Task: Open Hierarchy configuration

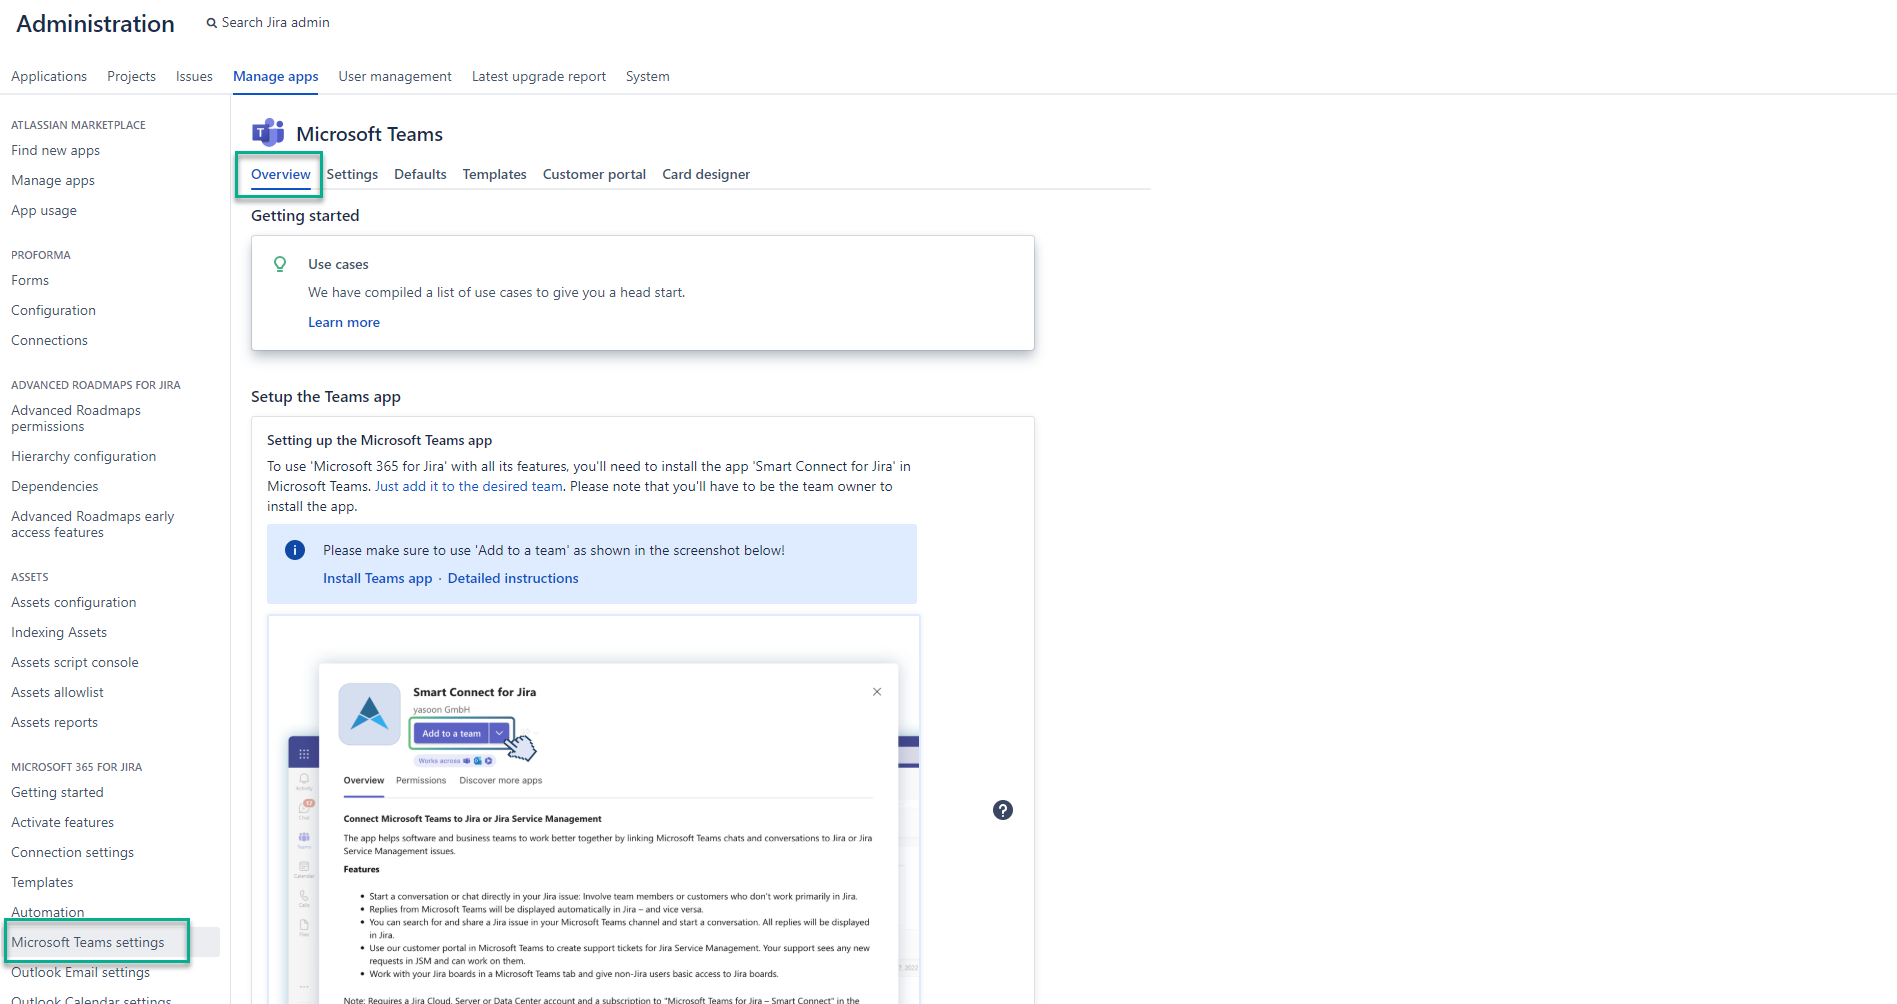Action: [x=83, y=456]
